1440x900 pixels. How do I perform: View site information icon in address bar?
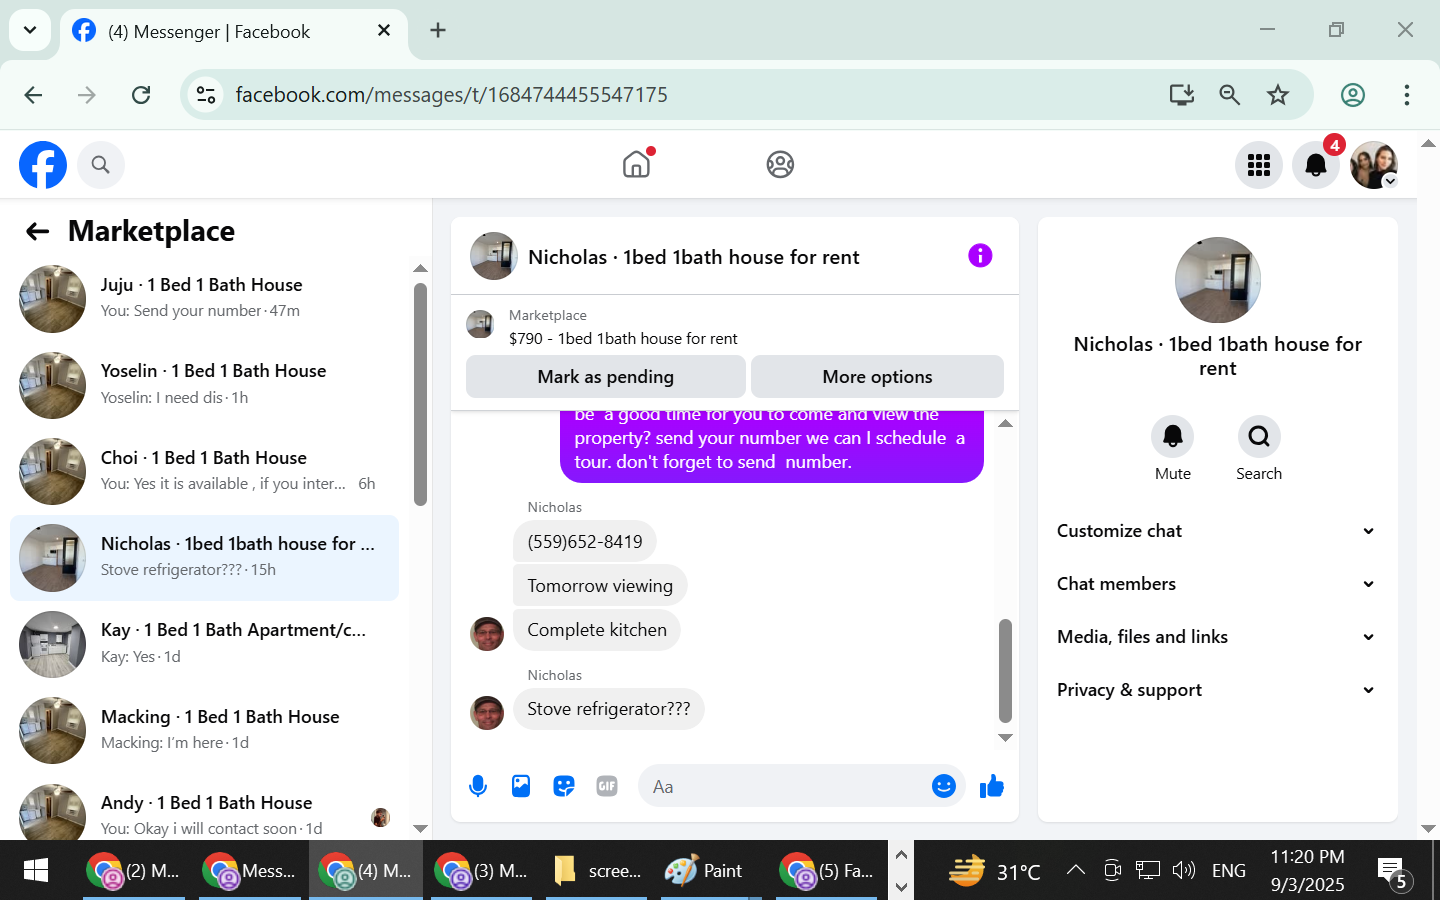pos(206,95)
